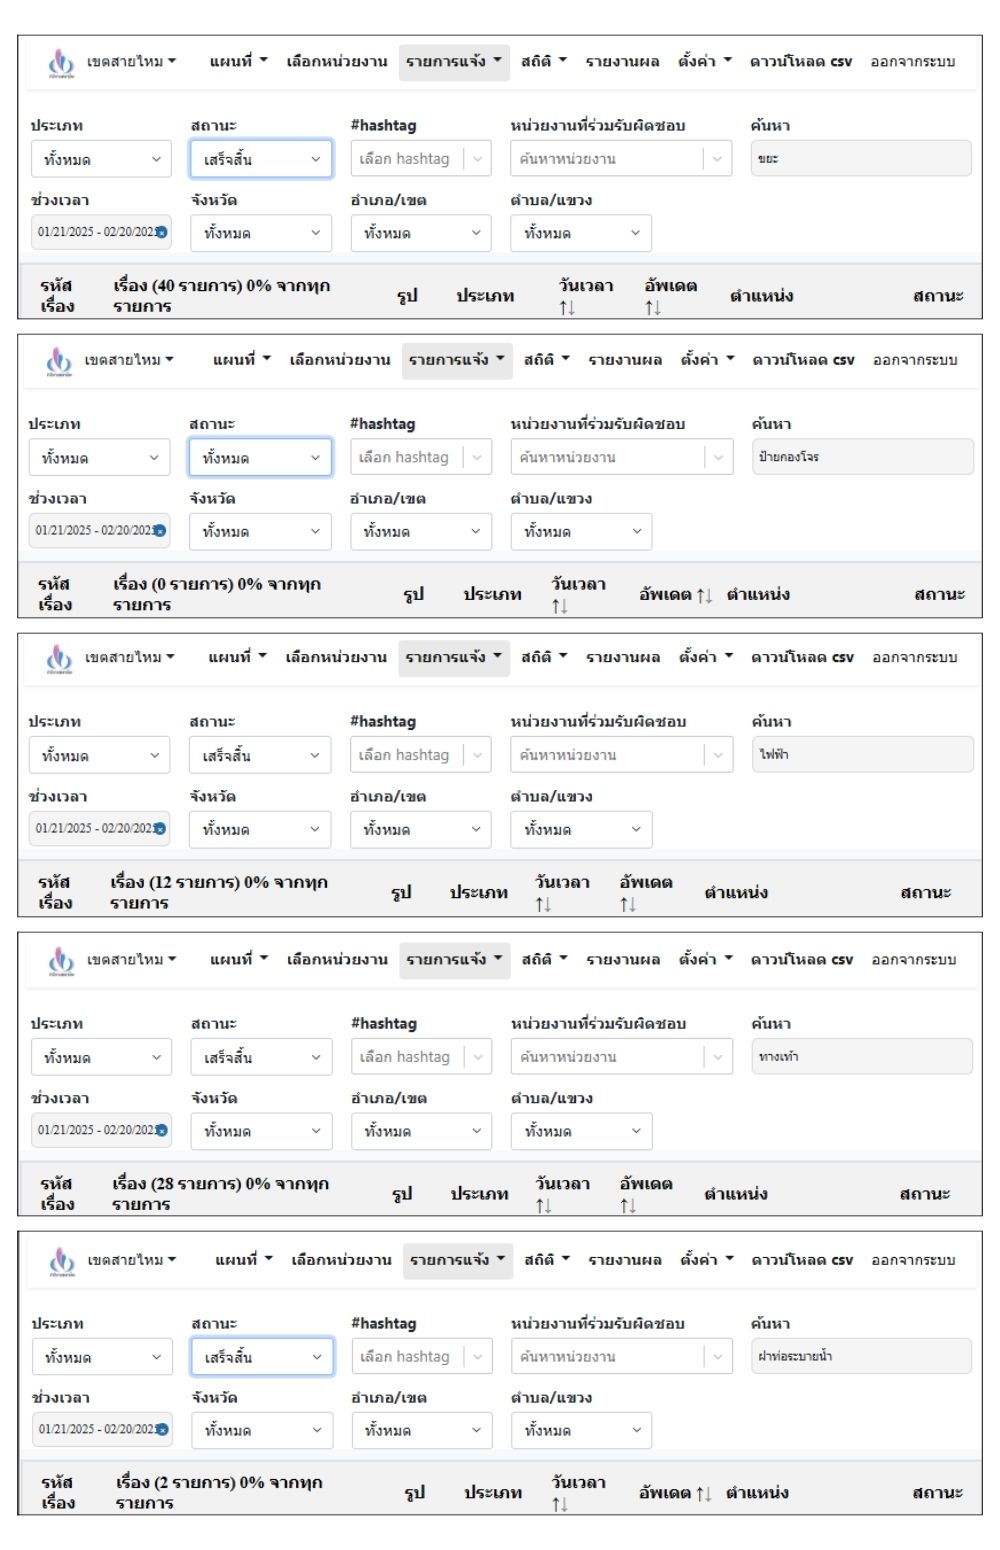Sort by วันเวลา arrows in the 12 รายการ table

(x=543, y=904)
